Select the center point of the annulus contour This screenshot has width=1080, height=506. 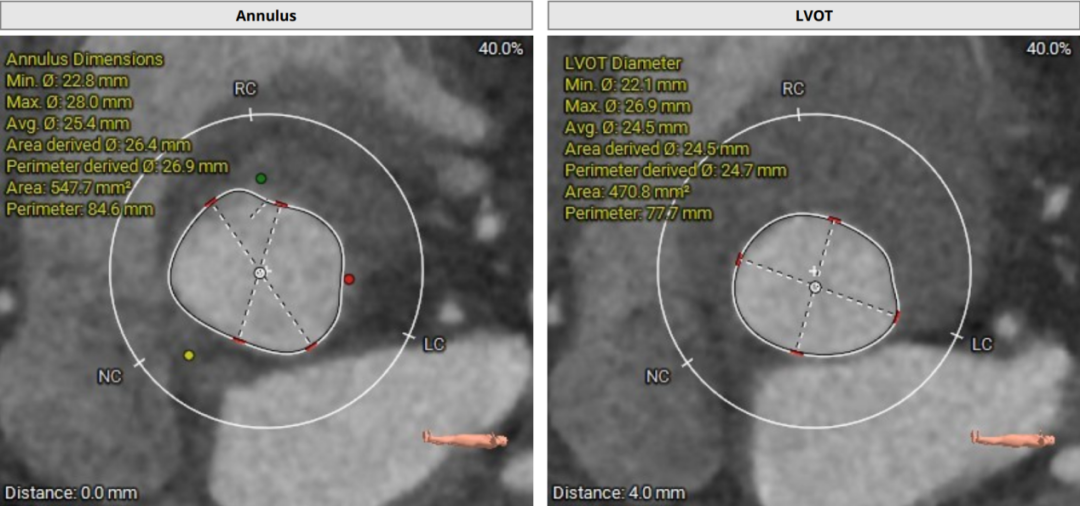(260, 272)
